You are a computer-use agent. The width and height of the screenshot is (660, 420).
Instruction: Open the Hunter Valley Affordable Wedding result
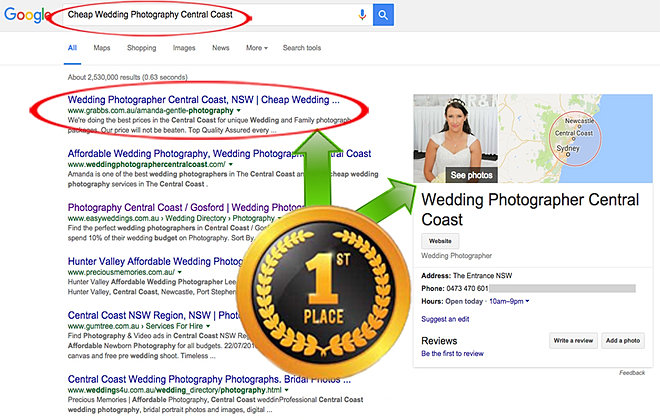(x=155, y=261)
